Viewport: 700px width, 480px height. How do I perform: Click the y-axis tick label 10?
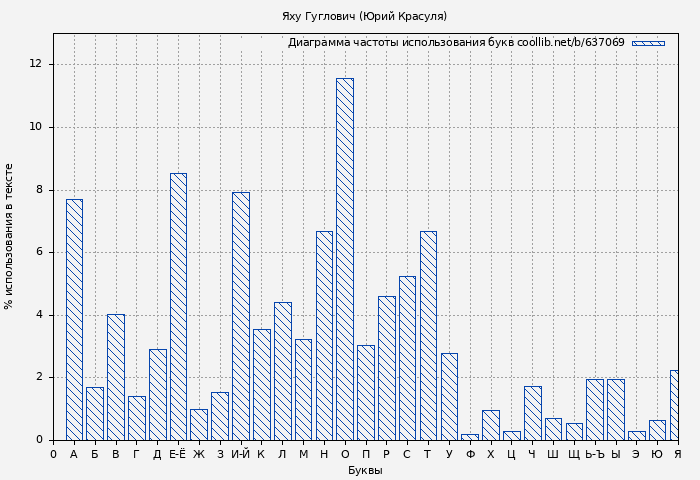(36, 127)
